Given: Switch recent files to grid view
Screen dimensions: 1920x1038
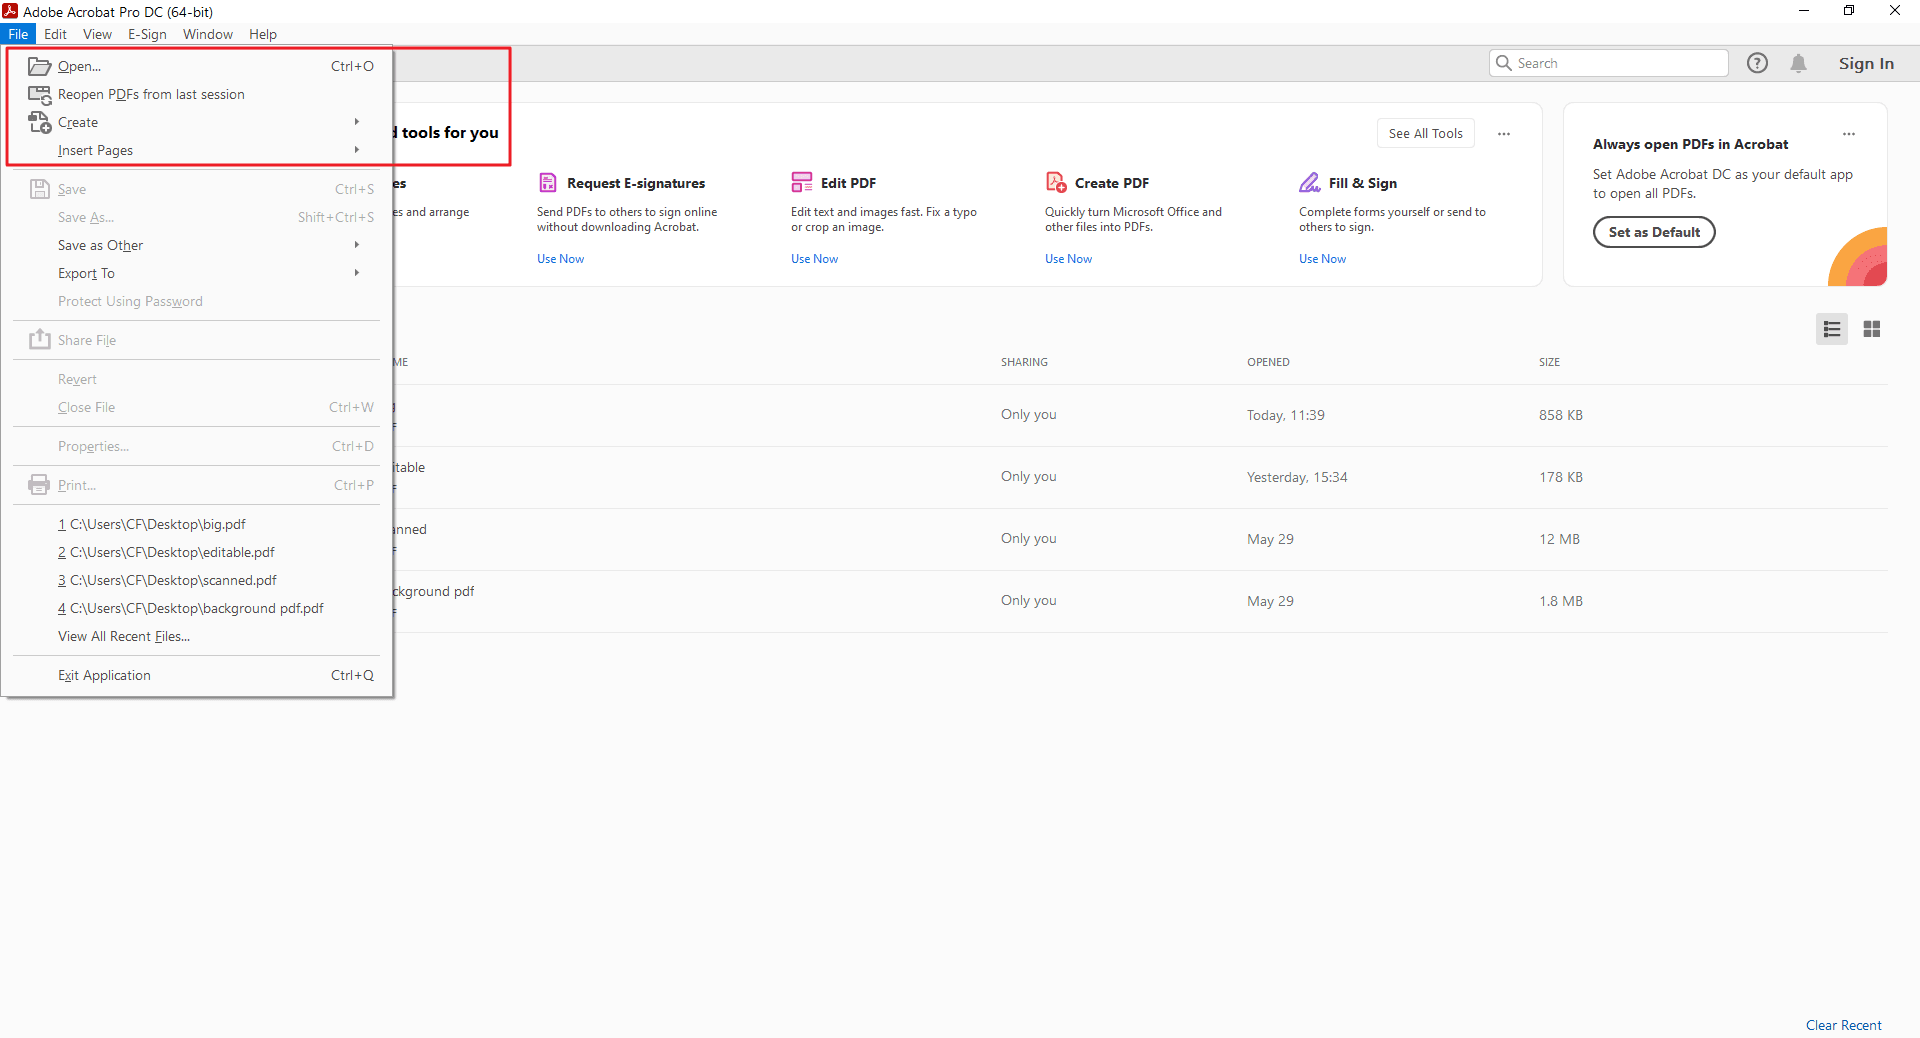Looking at the screenshot, I should tap(1872, 328).
